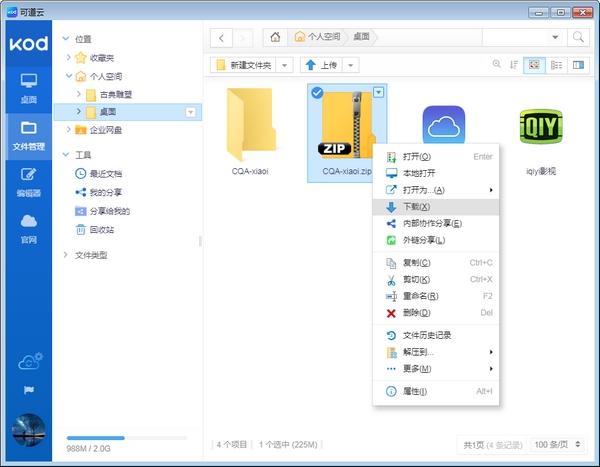Click the 988M / 2.0G storage usage bar
Viewport: 600px width, 467px height.
[126, 438]
